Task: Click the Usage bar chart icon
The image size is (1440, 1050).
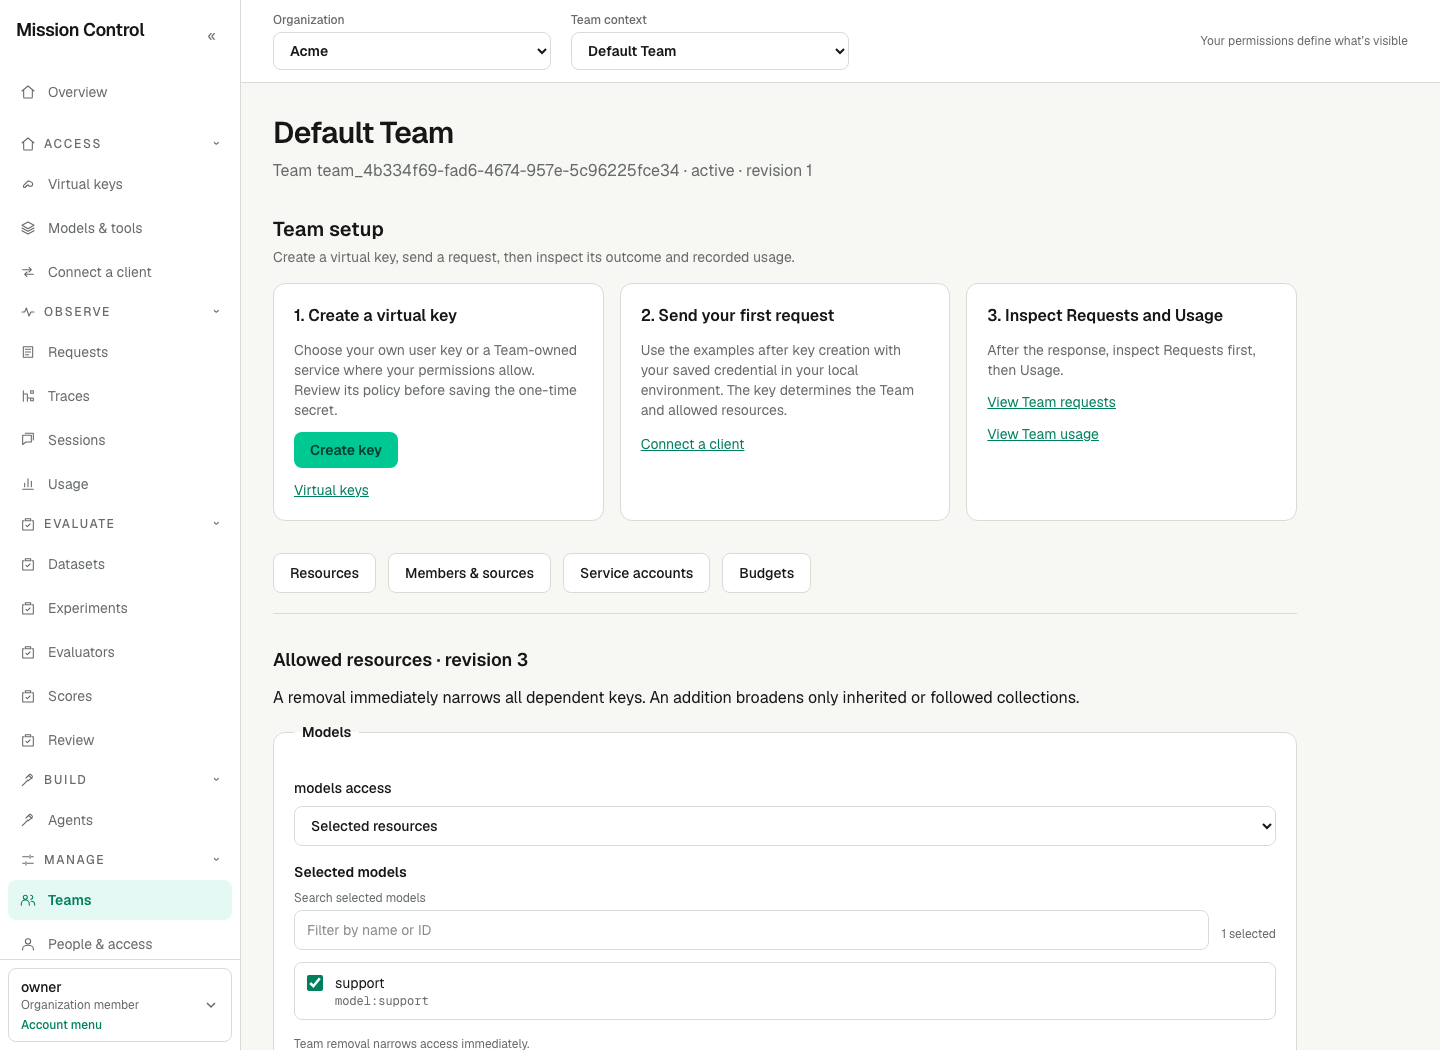Action: (x=28, y=484)
